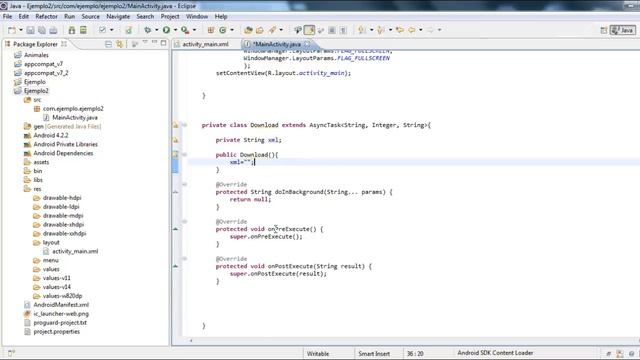Viewport: 640px width, 360px height.
Task: Open the Back history dropdown arrow
Action: 420,30
